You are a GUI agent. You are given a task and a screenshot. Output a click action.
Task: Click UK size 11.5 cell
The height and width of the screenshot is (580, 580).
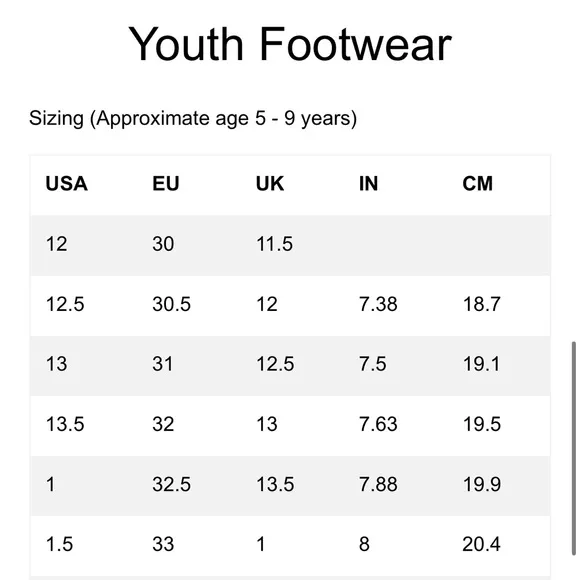click(x=274, y=244)
